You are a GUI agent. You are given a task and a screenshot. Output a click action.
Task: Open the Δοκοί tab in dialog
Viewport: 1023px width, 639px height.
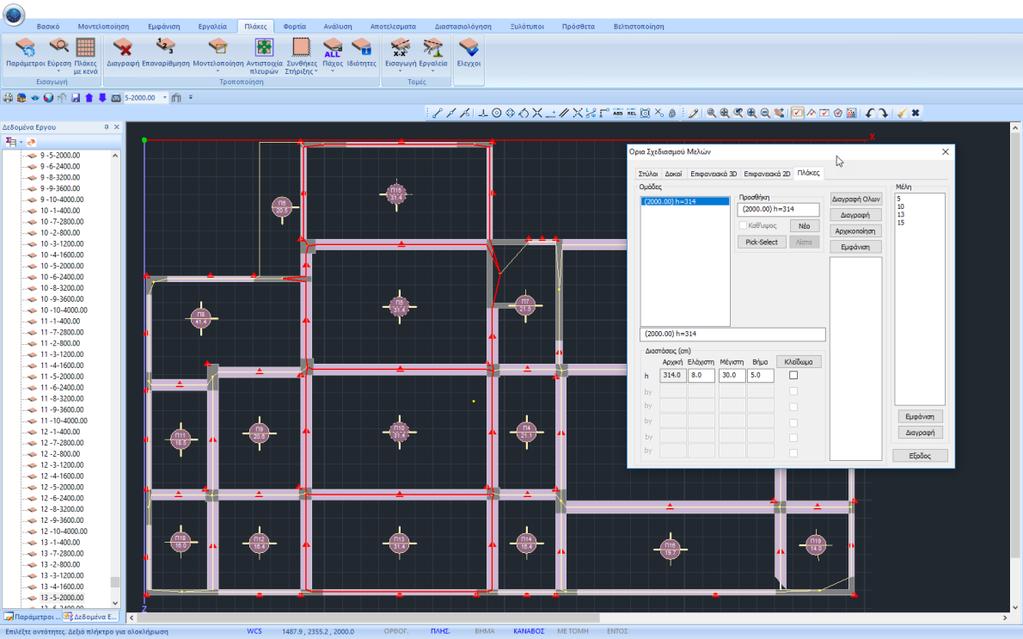coord(673,174)
